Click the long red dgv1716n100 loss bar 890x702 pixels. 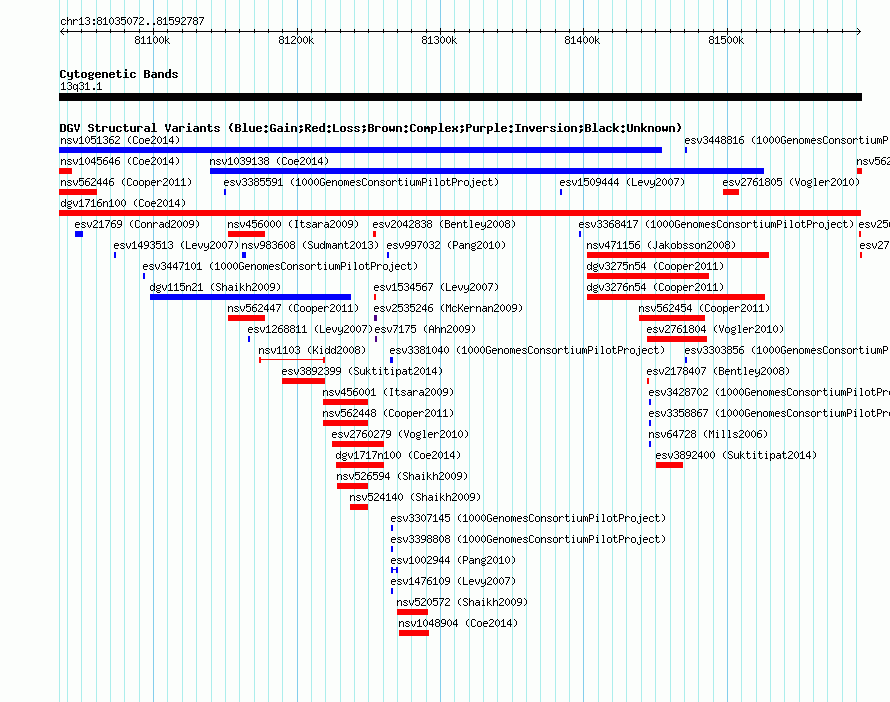point(460,213)
